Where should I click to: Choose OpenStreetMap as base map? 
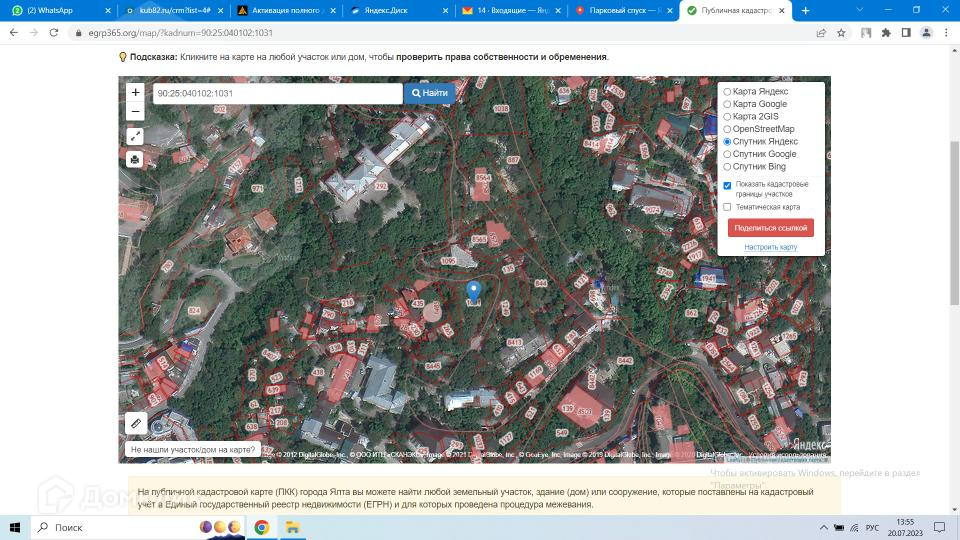(x=727, y=129)
